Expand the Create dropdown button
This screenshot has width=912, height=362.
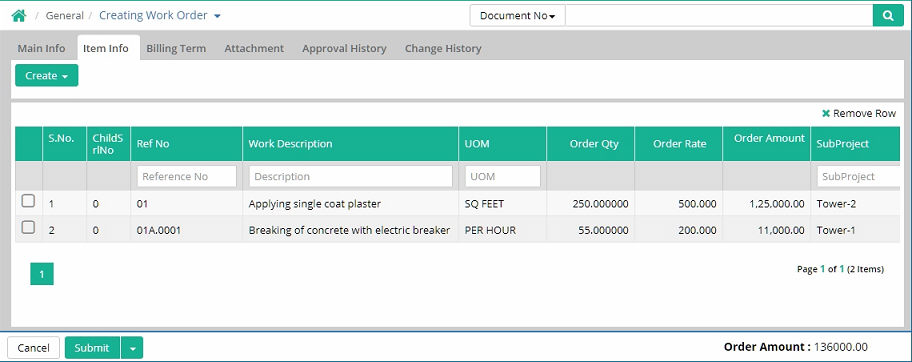[47, 76]
